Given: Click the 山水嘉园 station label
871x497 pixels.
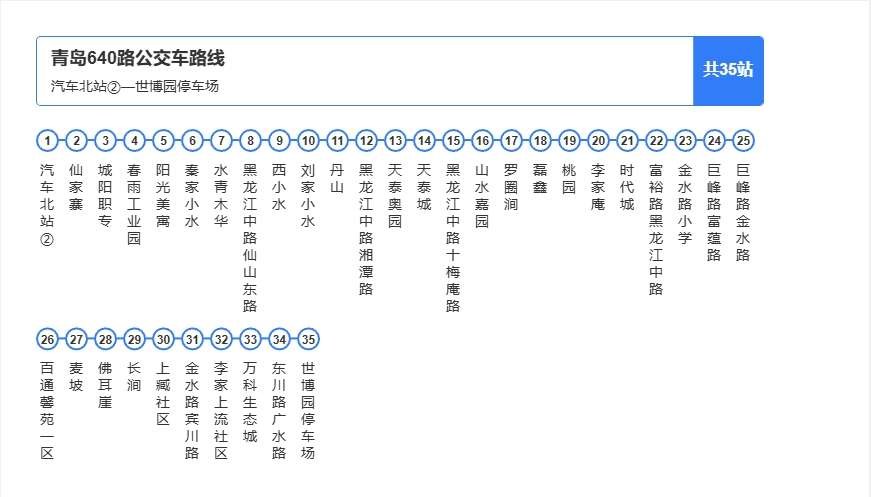Looking at the screenshot, I should click(482, 195).
